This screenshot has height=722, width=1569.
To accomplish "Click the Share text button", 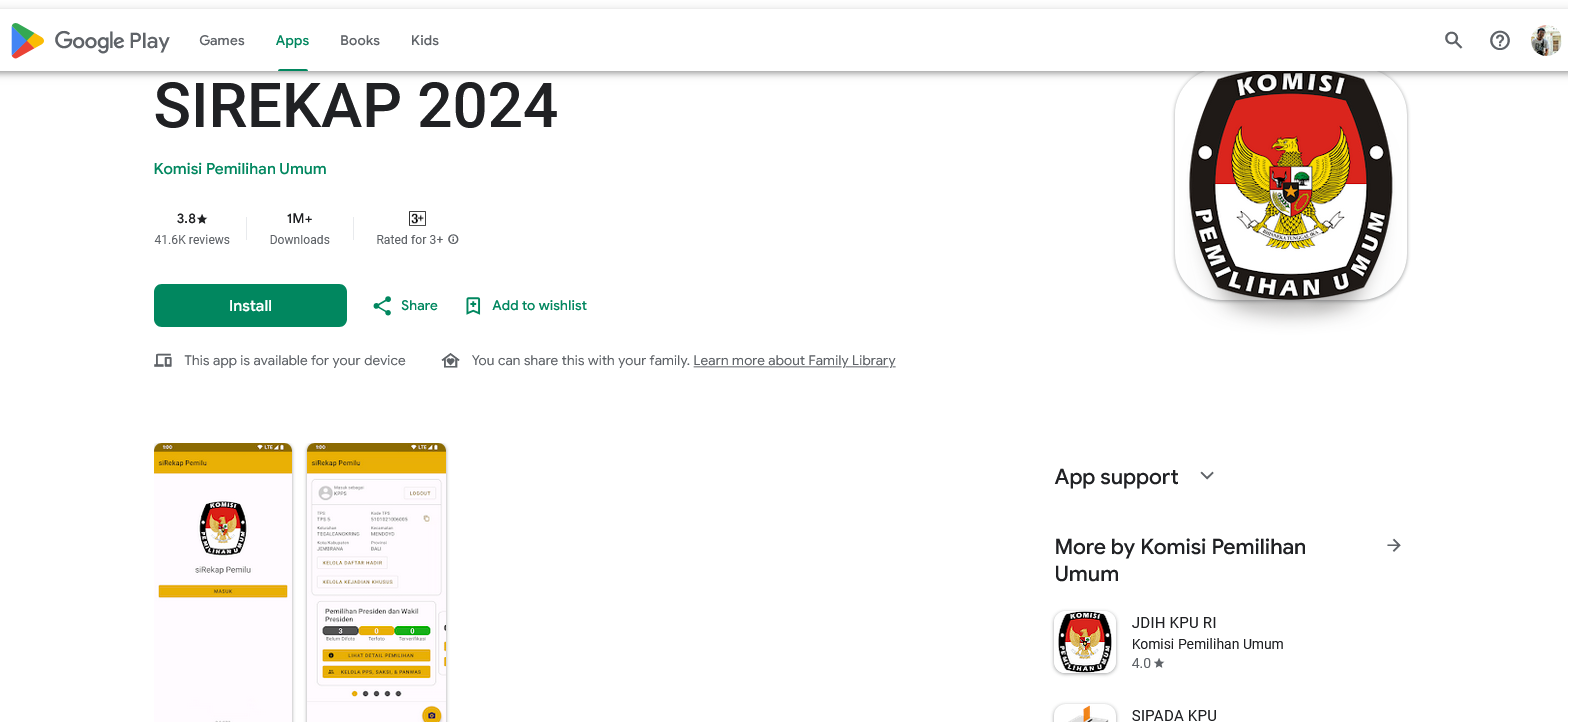I will pos(419,306).
